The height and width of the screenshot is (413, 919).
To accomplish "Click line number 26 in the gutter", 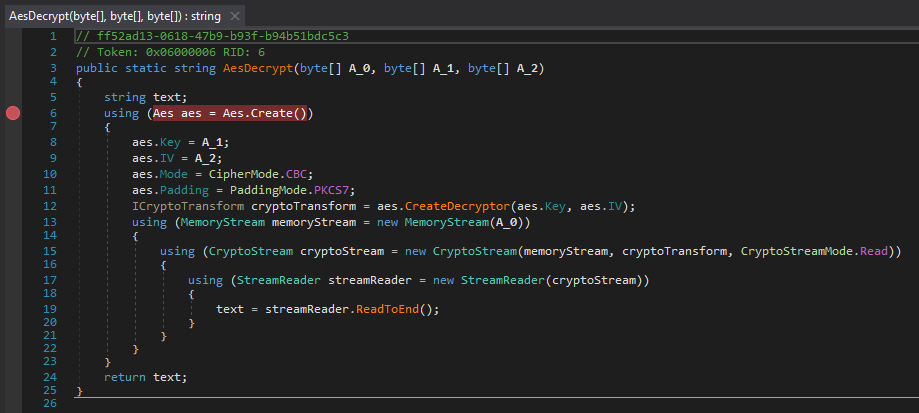I will pos(50,403).
